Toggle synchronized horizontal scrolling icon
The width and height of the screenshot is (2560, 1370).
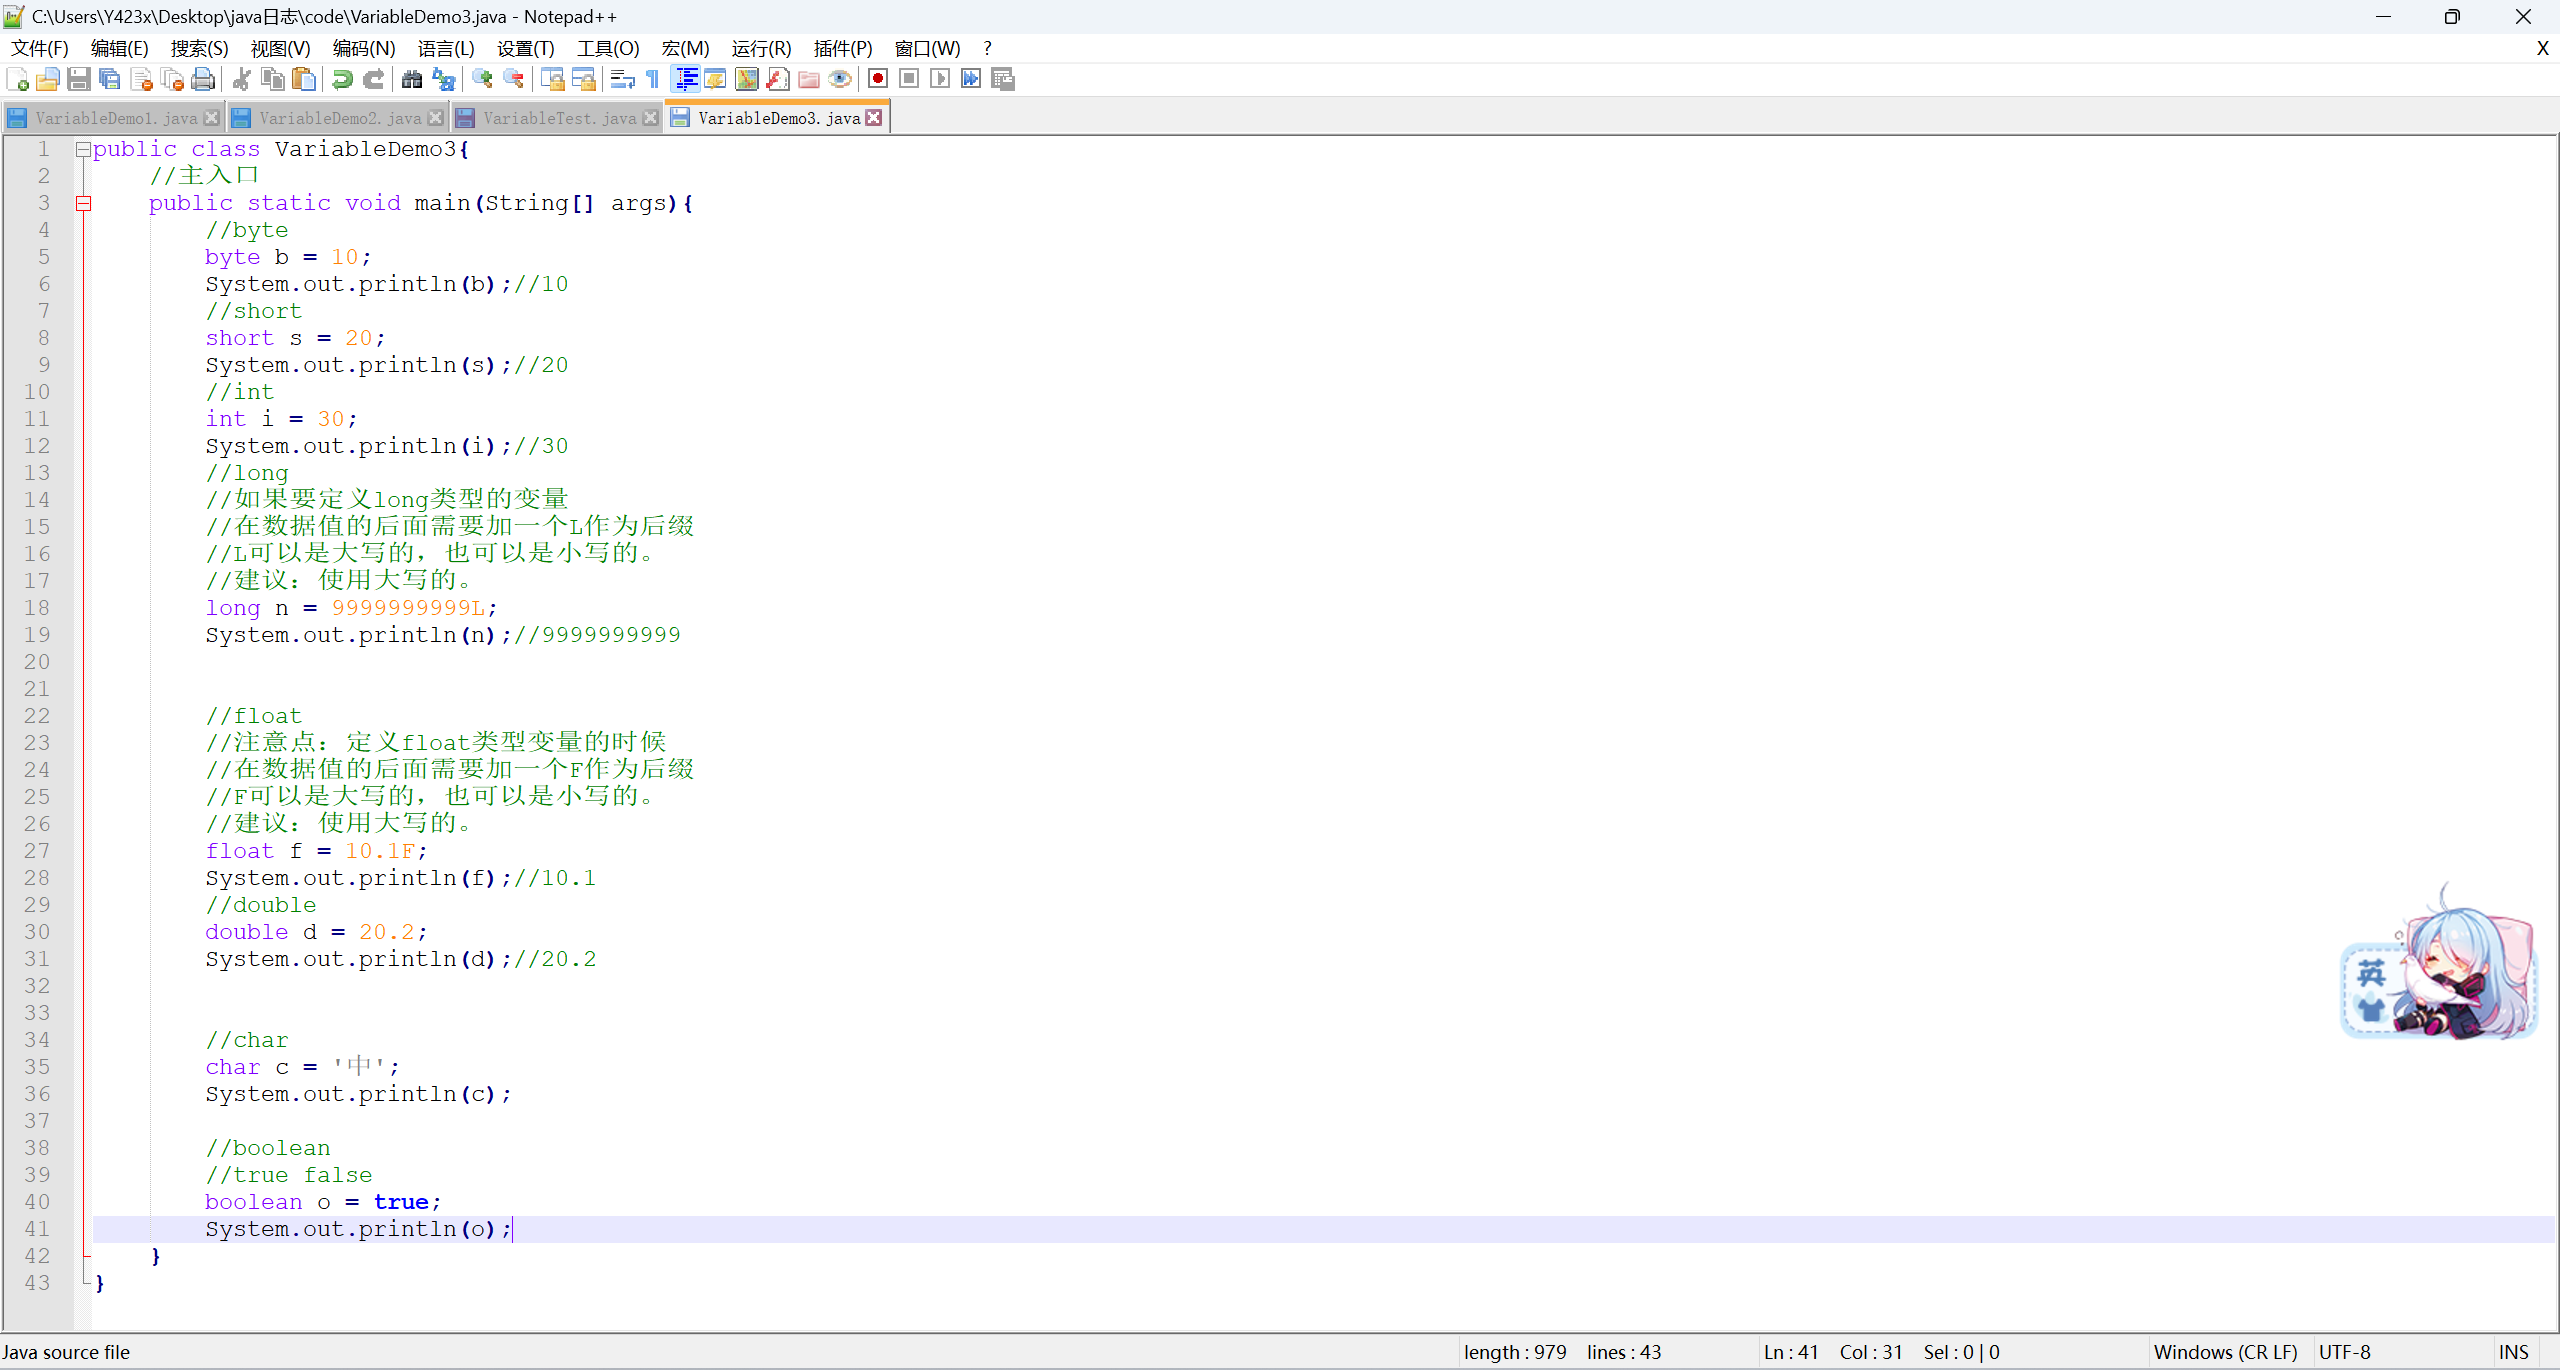click(x=583, y=79)
